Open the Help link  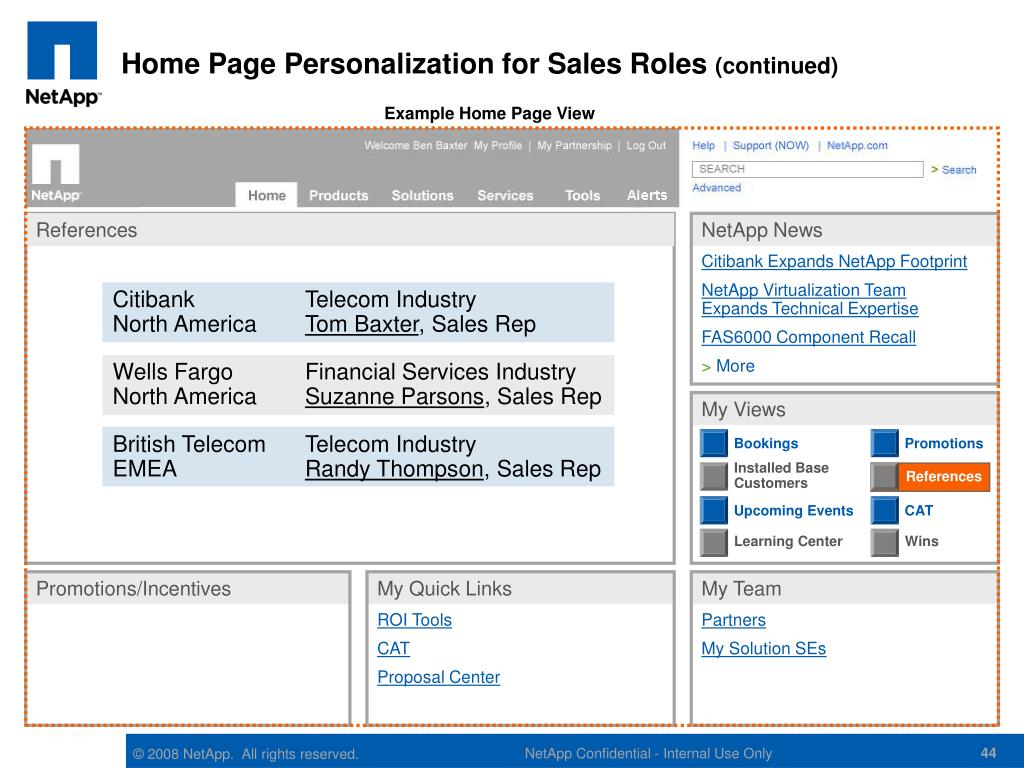703,145
